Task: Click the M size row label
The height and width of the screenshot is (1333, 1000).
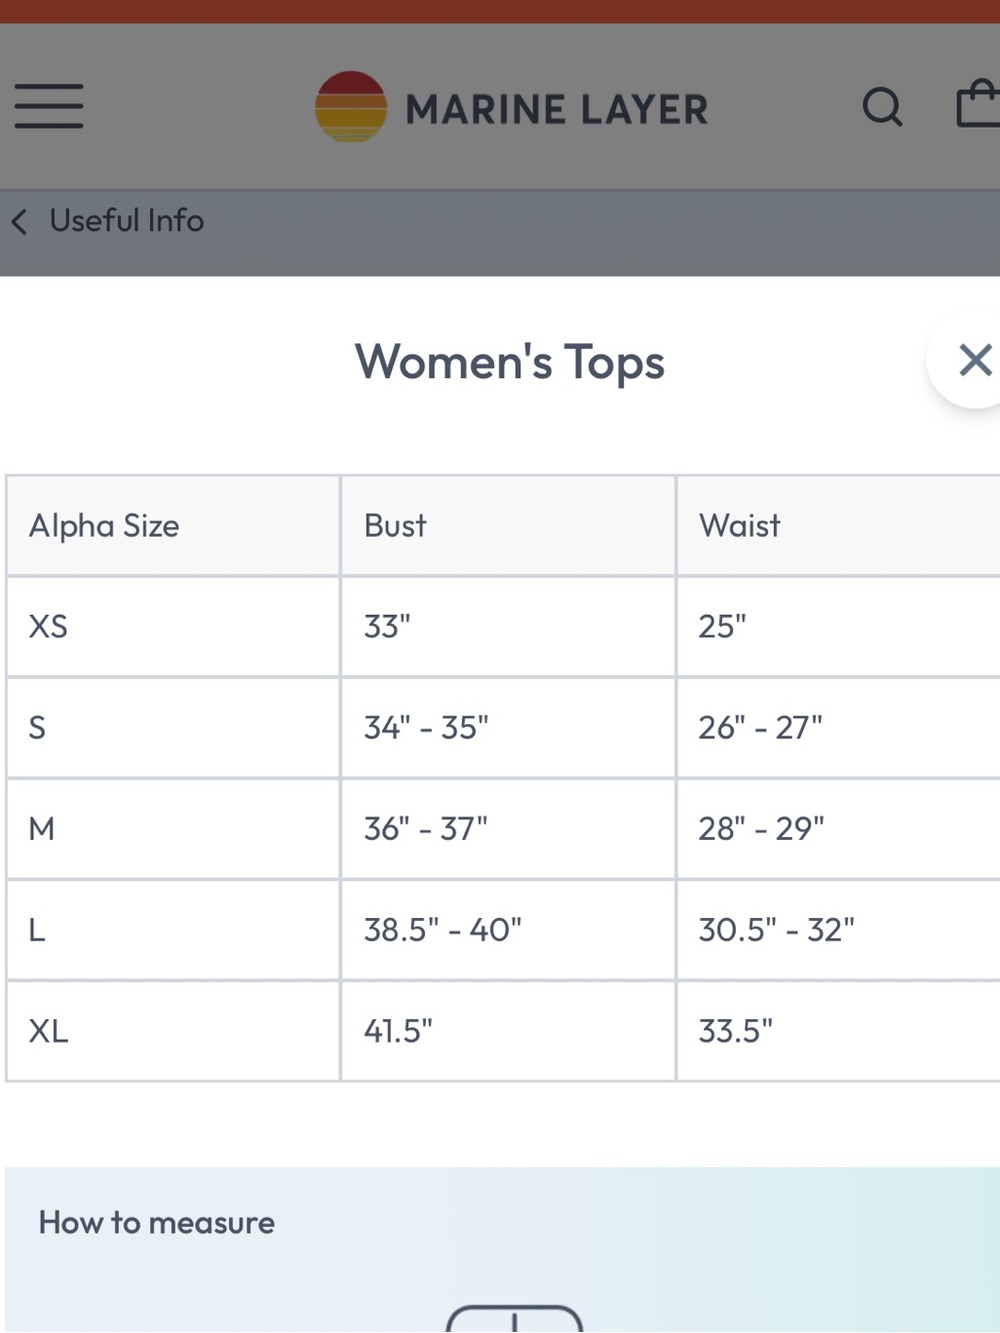Action: click(x=42, y=829)
